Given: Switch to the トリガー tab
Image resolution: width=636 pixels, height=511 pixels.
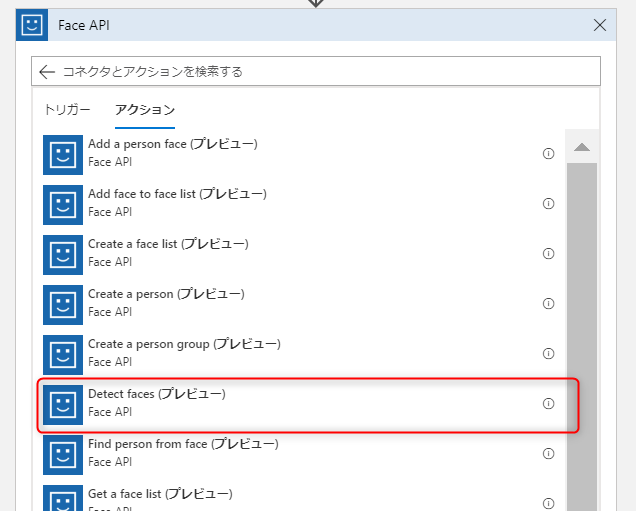Looking at the screenshot, I should pos(67,110).
